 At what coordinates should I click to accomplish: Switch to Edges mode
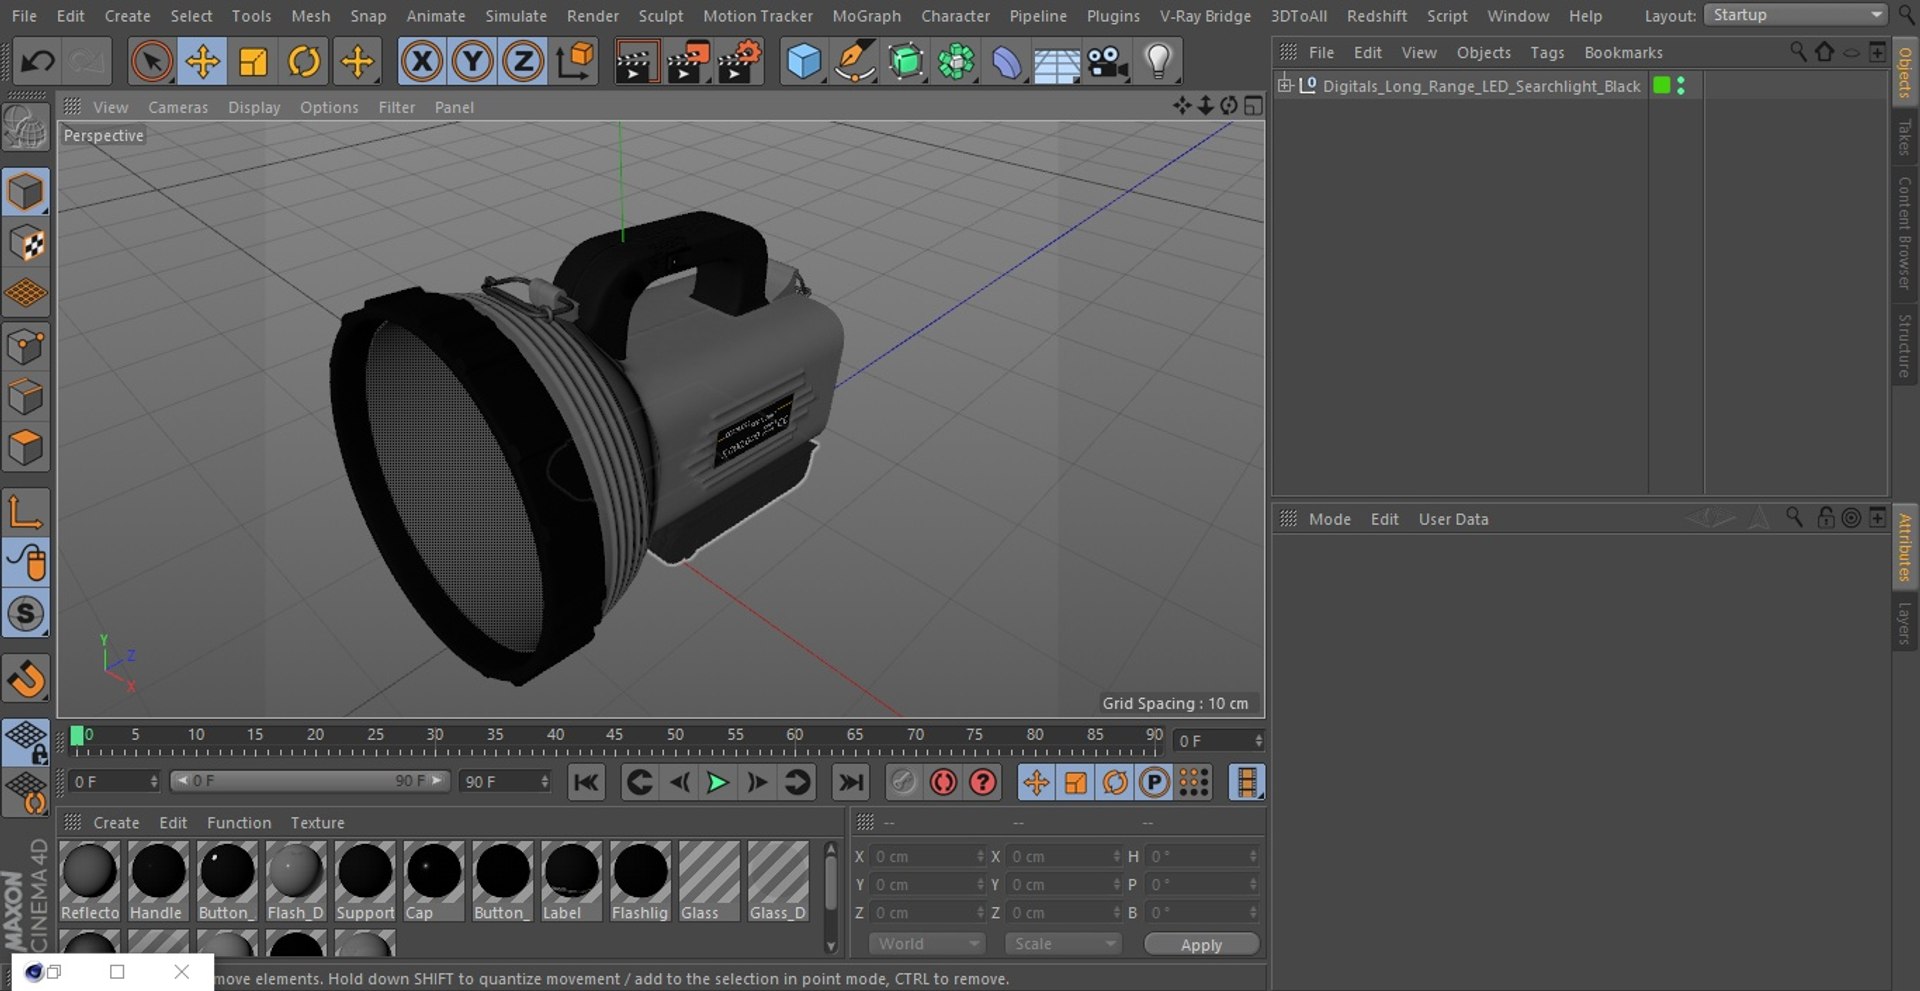coord(26,397)
